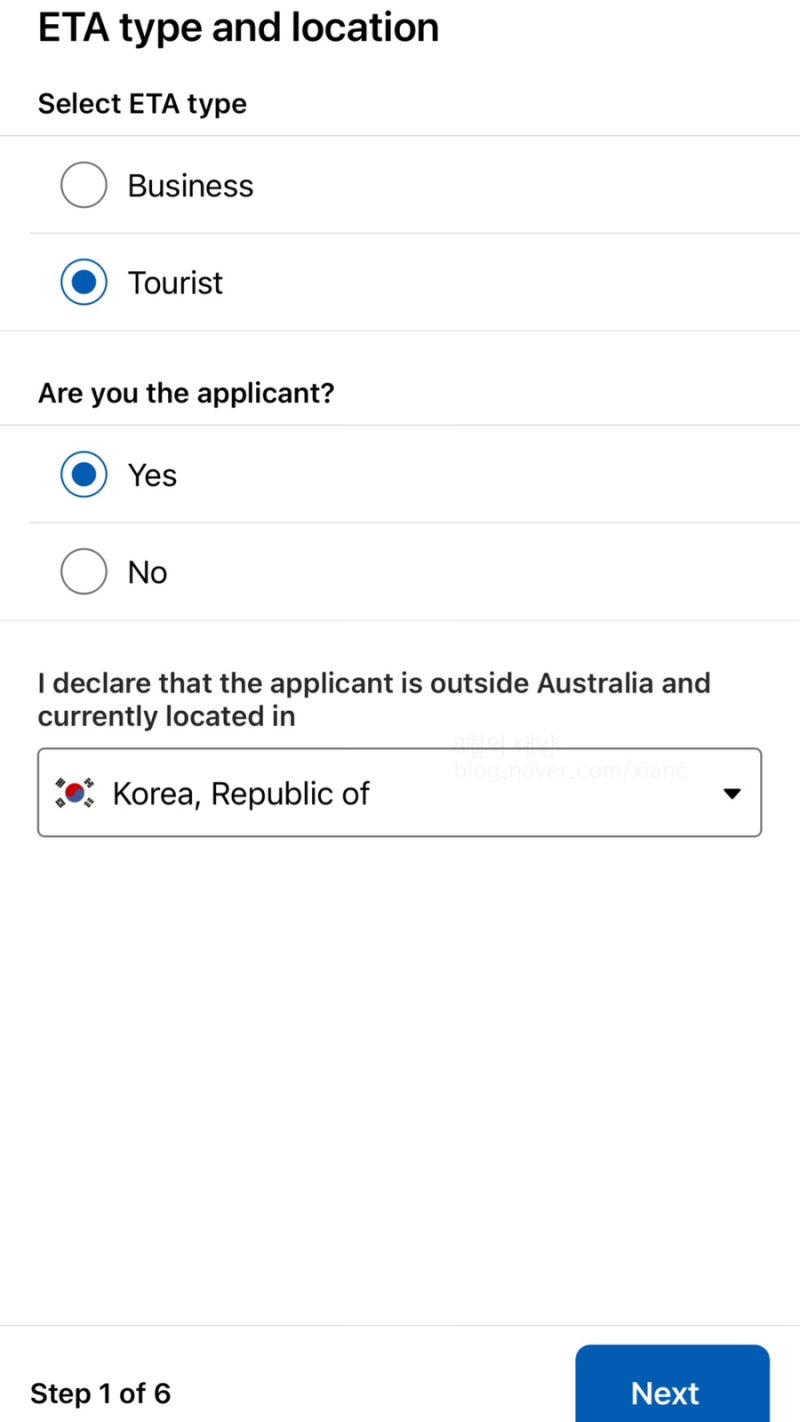800x1422 pixels.
Task: Choose Yes for 'Are you the applicant?'
Action: [84, 474]
